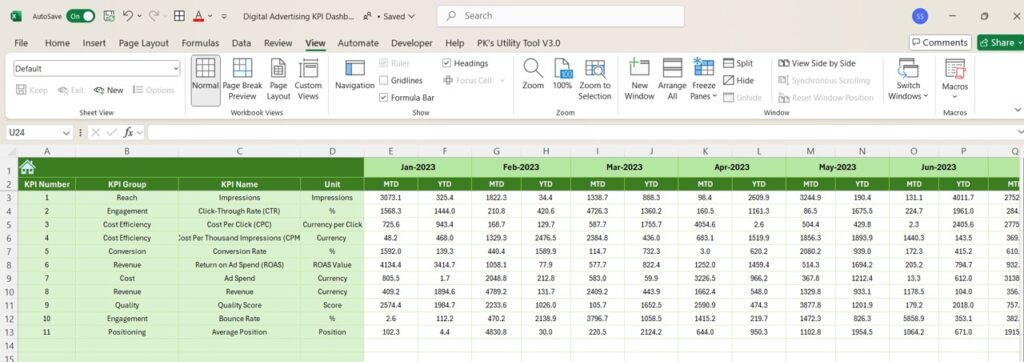This screenshot has height=362, width=1024.
Task: Select the 'KPI Group' header cell
Action: click(x=127, y=184)
